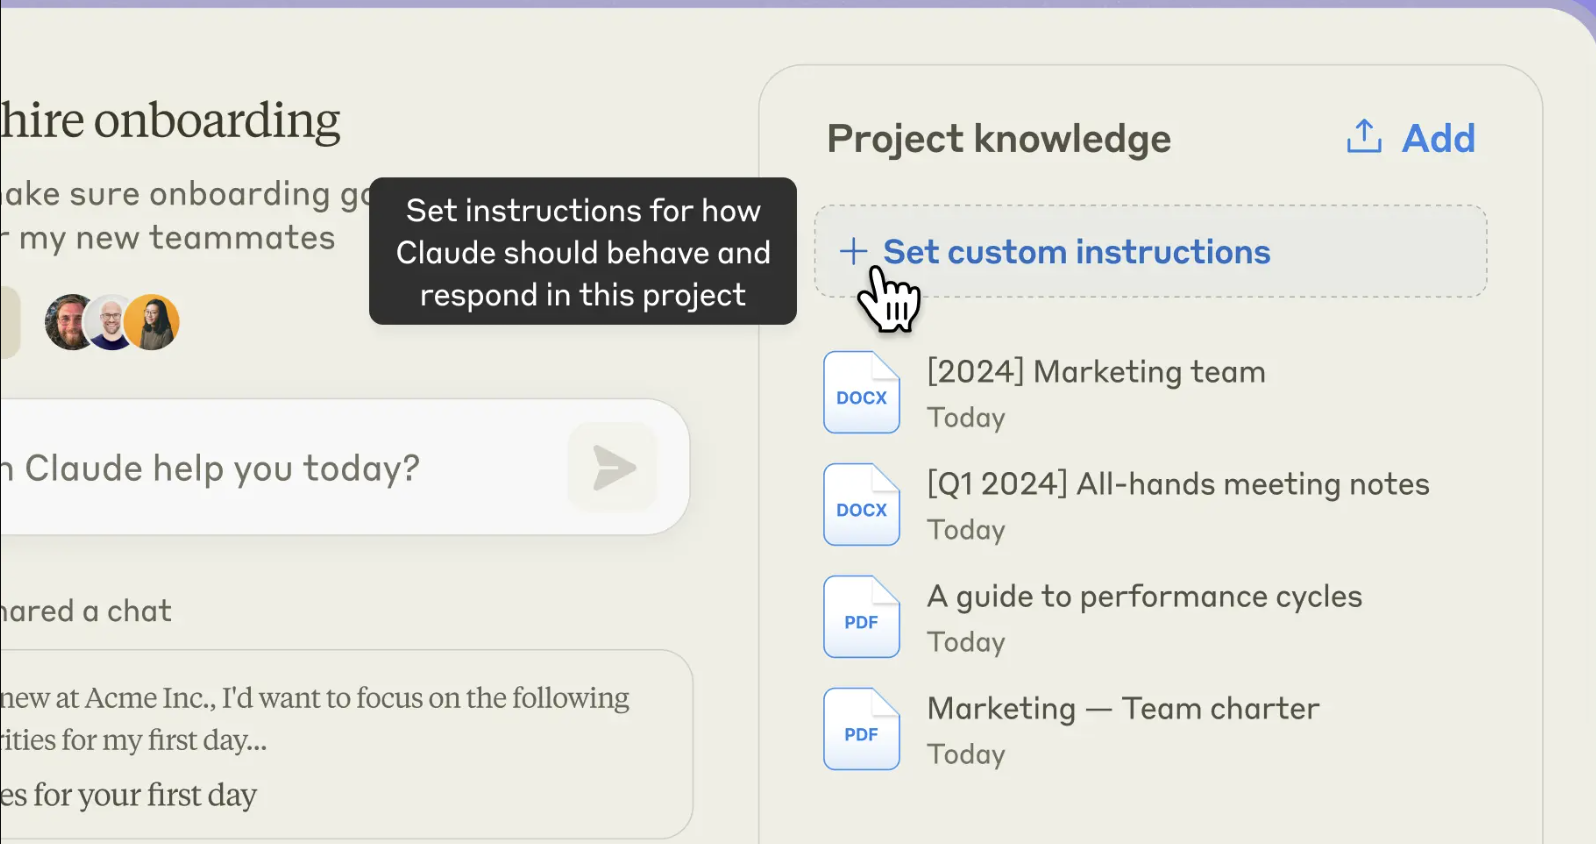Click the PDF icon for performance cycles guide
Image resolution: width=1596 pixels, height=844 pixels.
[x=861, y=617]
